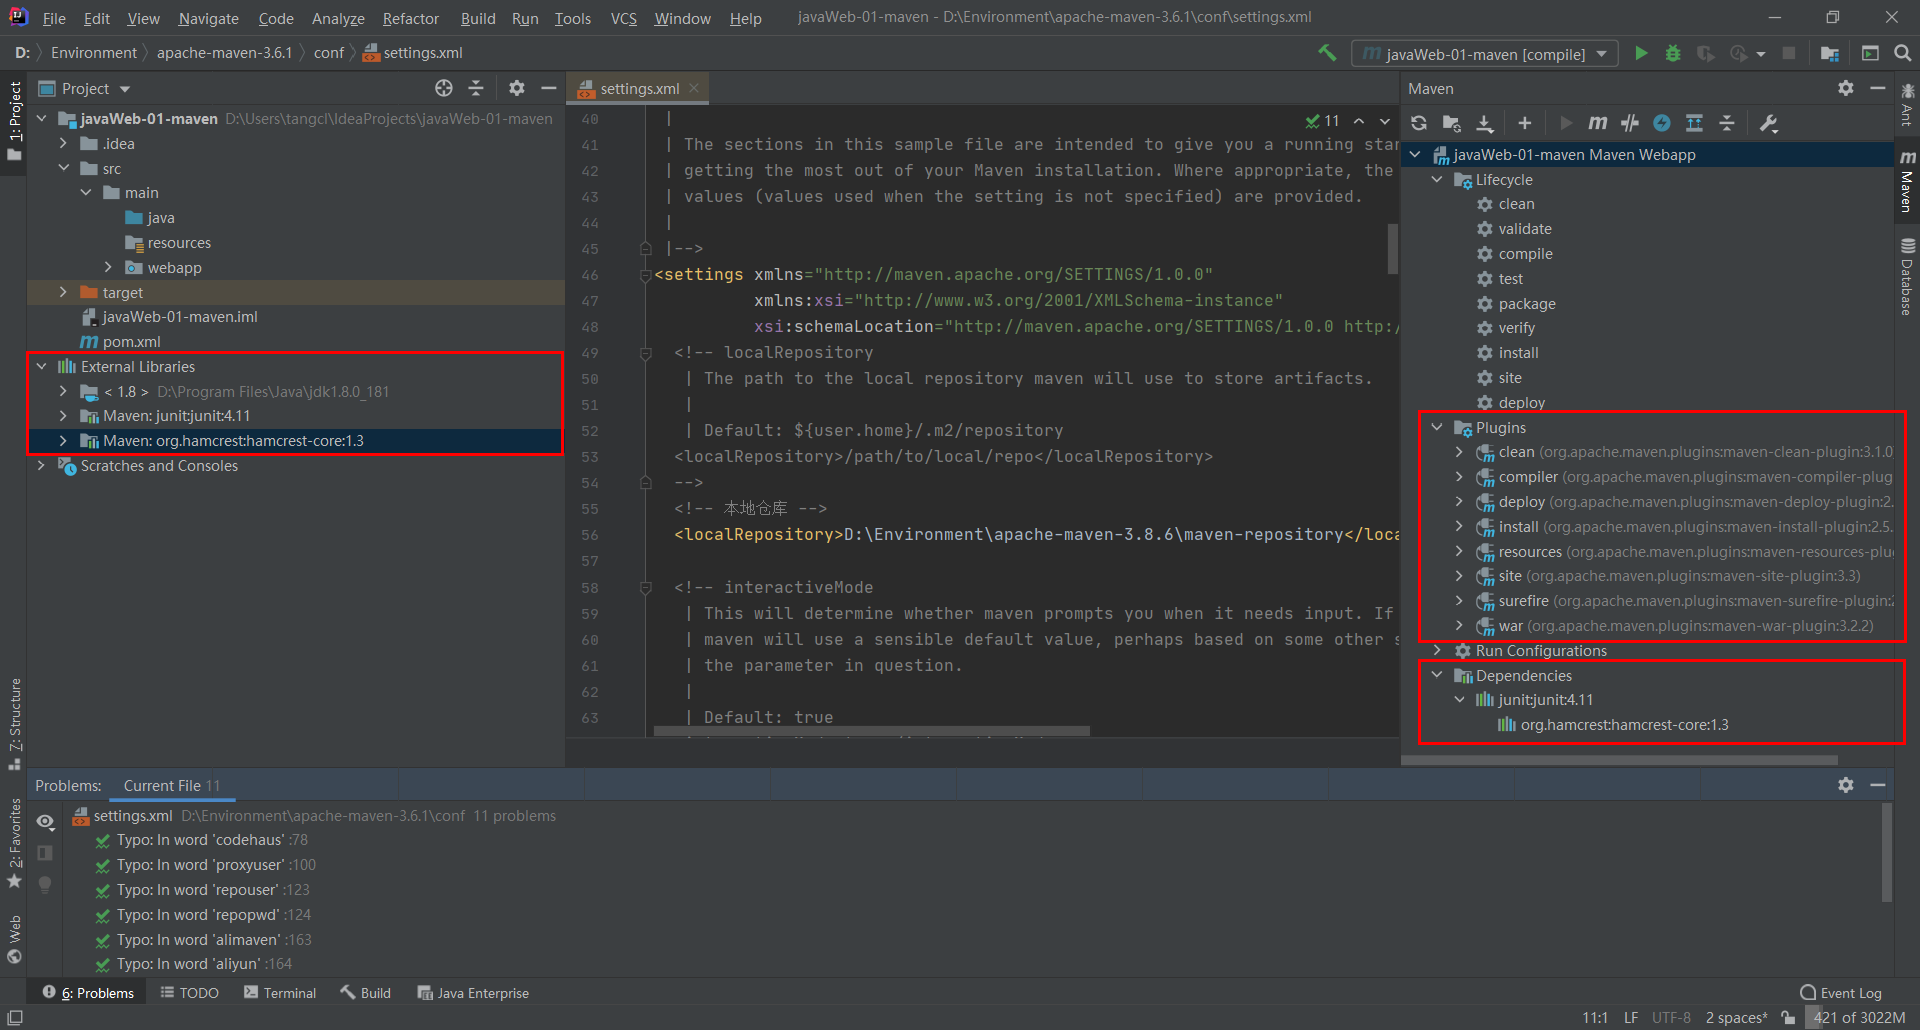Click the 'conf' breadcrumb
This screenshot has width=1920, height=1030.
pos(329,53)
